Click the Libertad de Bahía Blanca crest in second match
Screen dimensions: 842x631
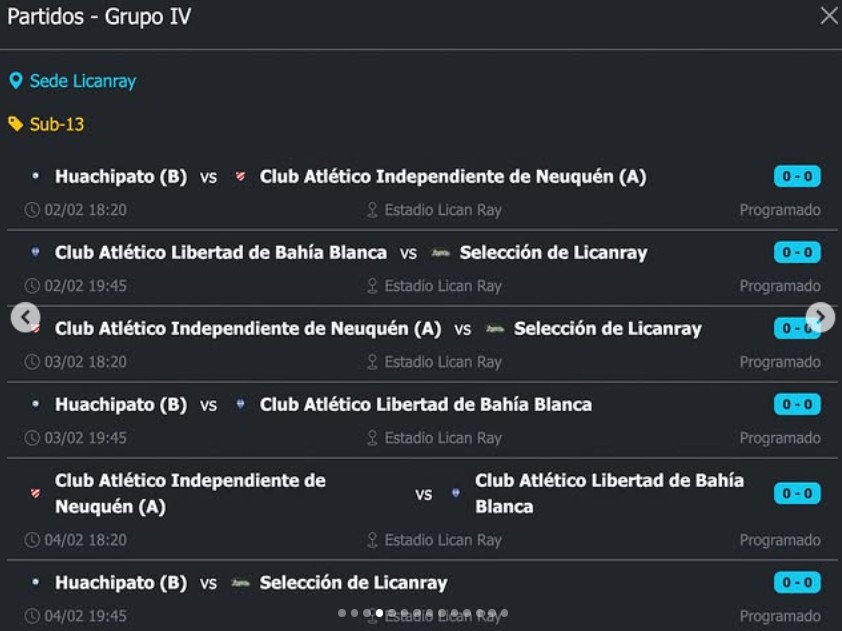(35, 253)
